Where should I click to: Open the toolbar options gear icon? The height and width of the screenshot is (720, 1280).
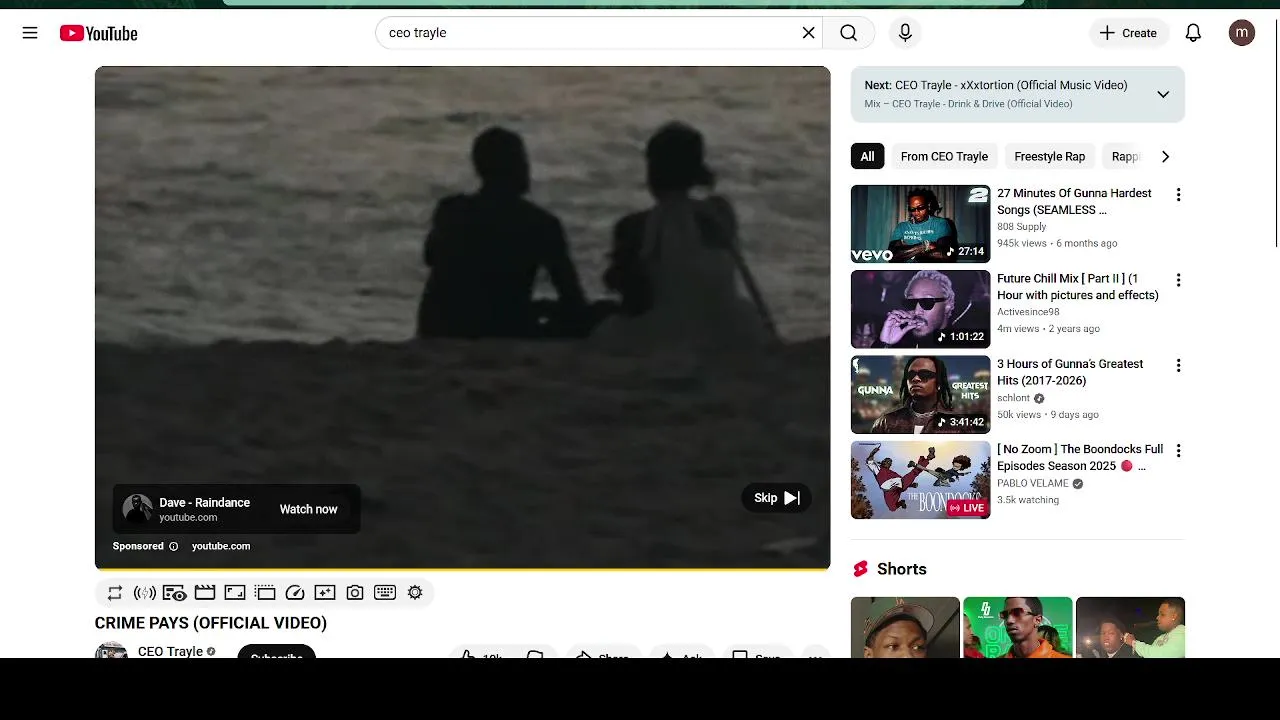pyautogui.click(x=415, y=593)
